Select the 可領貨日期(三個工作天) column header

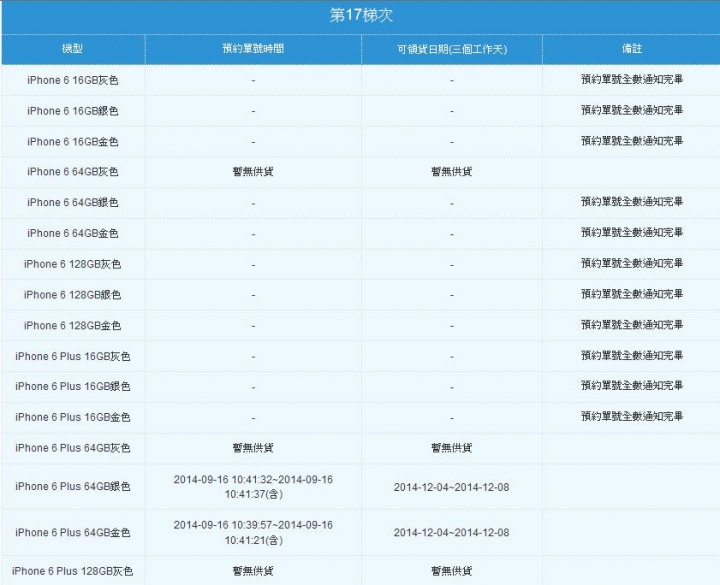tap(452, 49)
